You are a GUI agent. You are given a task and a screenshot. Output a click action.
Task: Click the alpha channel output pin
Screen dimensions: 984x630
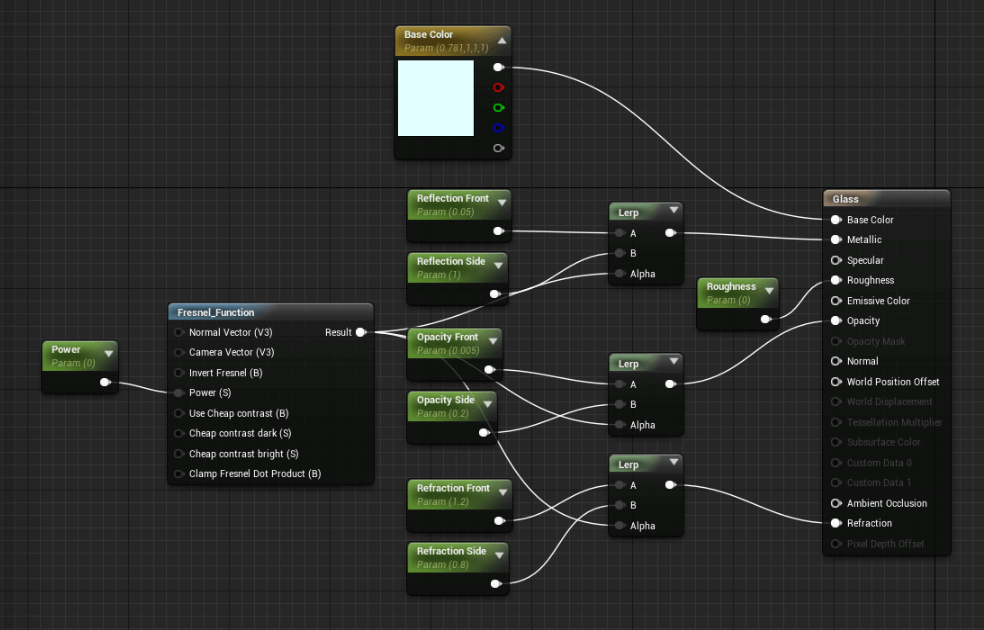tap(498, 148)
